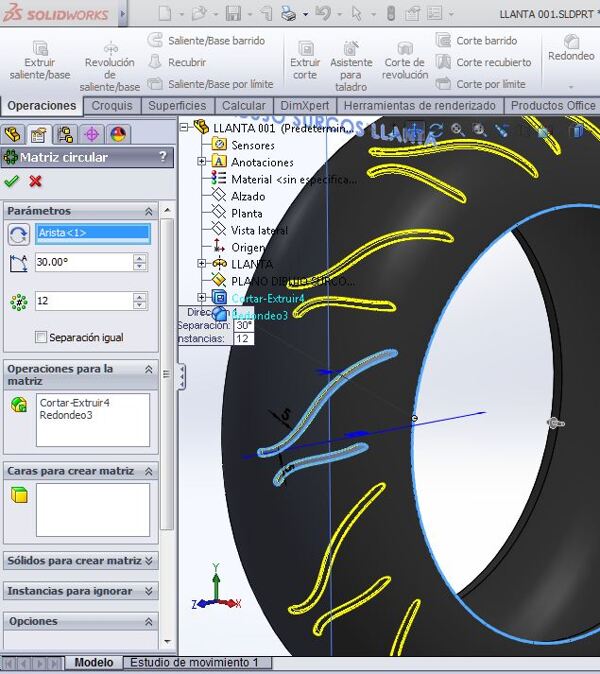Click property panel scrollbar down arrow

(167, 642)
